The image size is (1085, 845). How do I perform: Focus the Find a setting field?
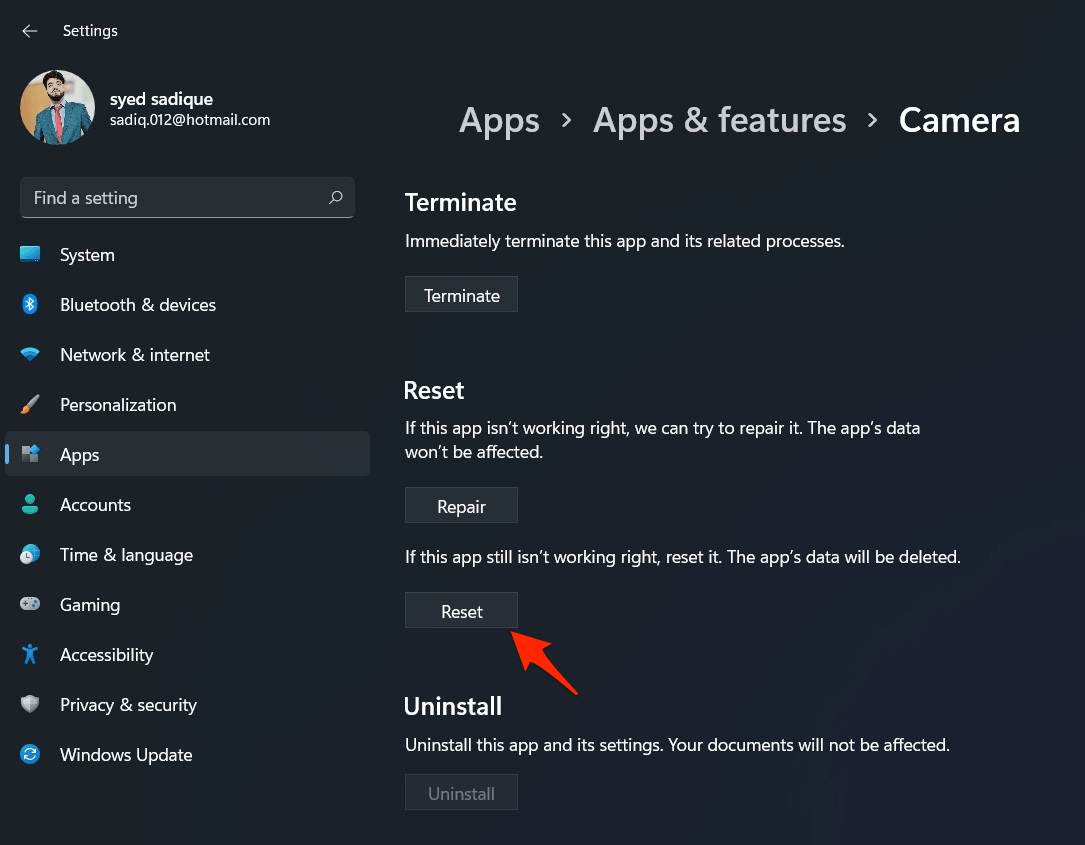pos(175,198)
